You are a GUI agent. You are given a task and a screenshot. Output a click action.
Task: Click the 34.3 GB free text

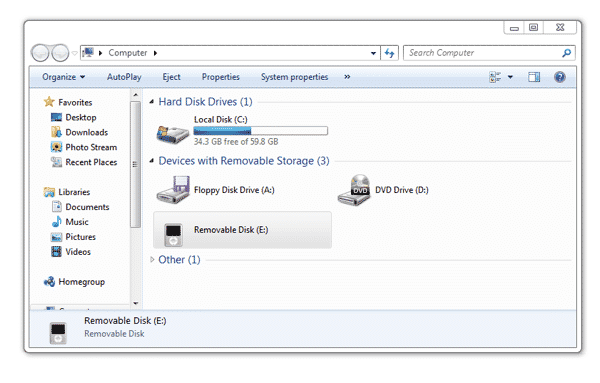pyautogui.click(x=236, y=142)
